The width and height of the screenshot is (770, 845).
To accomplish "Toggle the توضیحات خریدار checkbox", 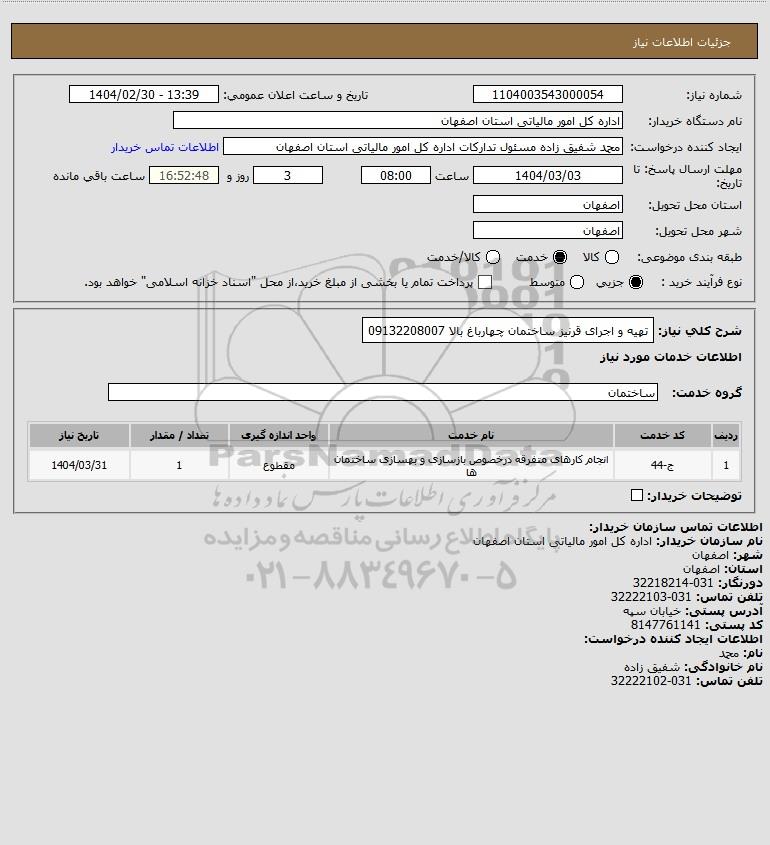I will click(x=637, y=495).
